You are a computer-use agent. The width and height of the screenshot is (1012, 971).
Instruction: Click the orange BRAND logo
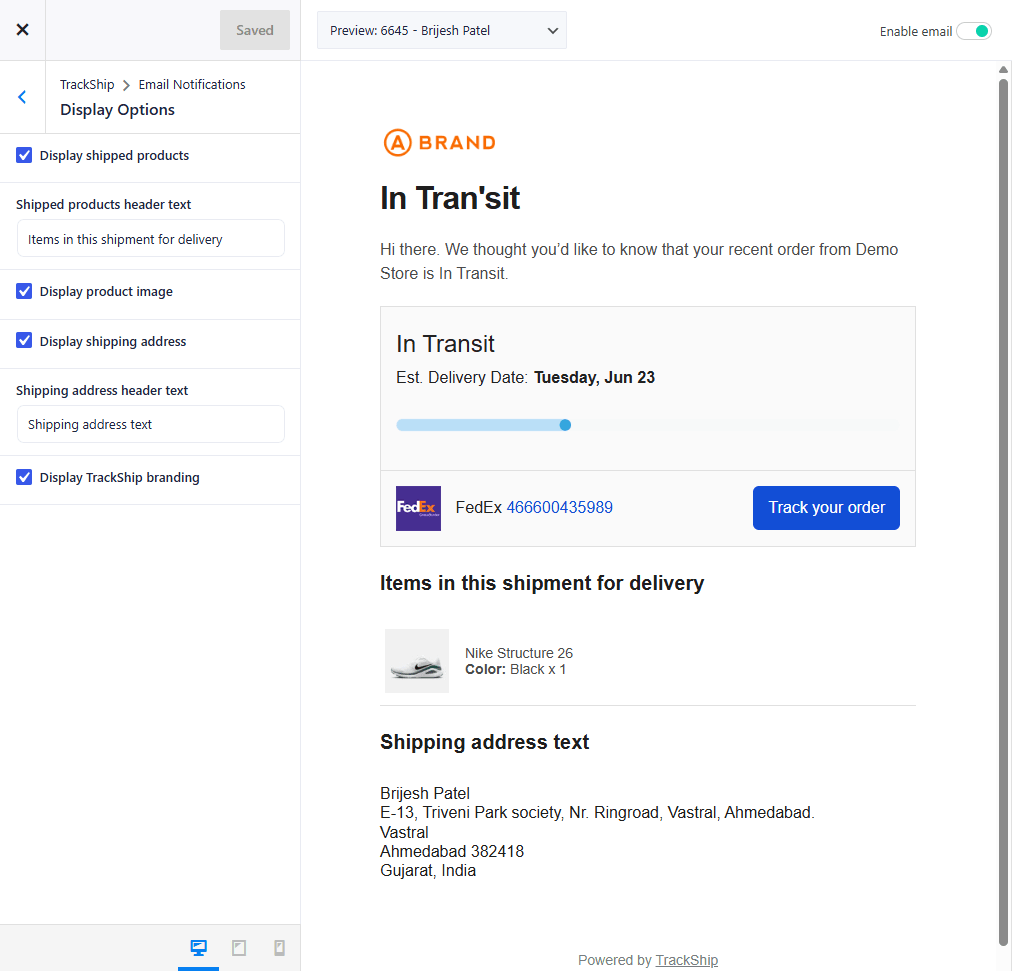click(440, 143)
